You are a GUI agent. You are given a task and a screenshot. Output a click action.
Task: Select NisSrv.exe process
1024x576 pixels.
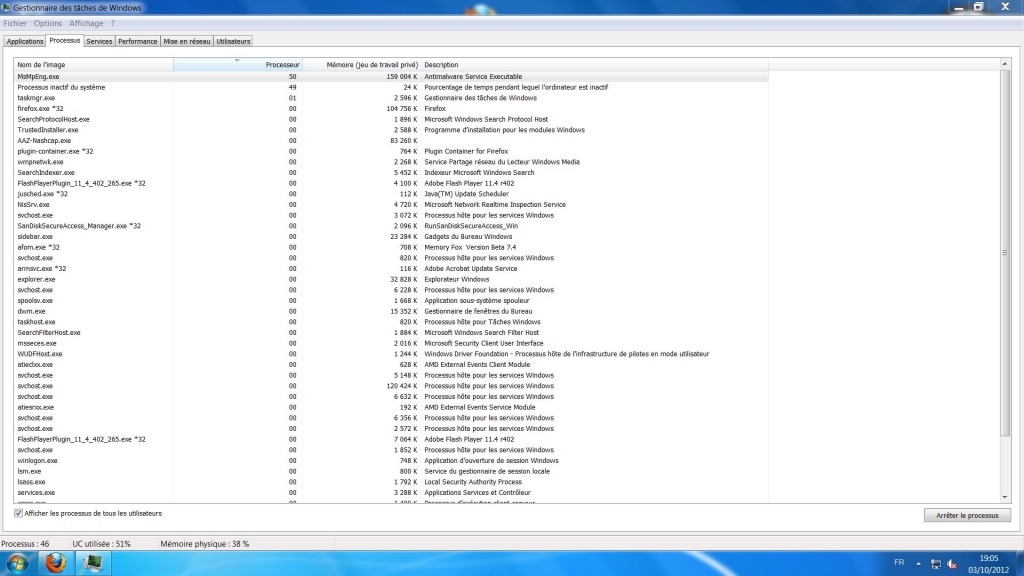(x=391, y=204)
